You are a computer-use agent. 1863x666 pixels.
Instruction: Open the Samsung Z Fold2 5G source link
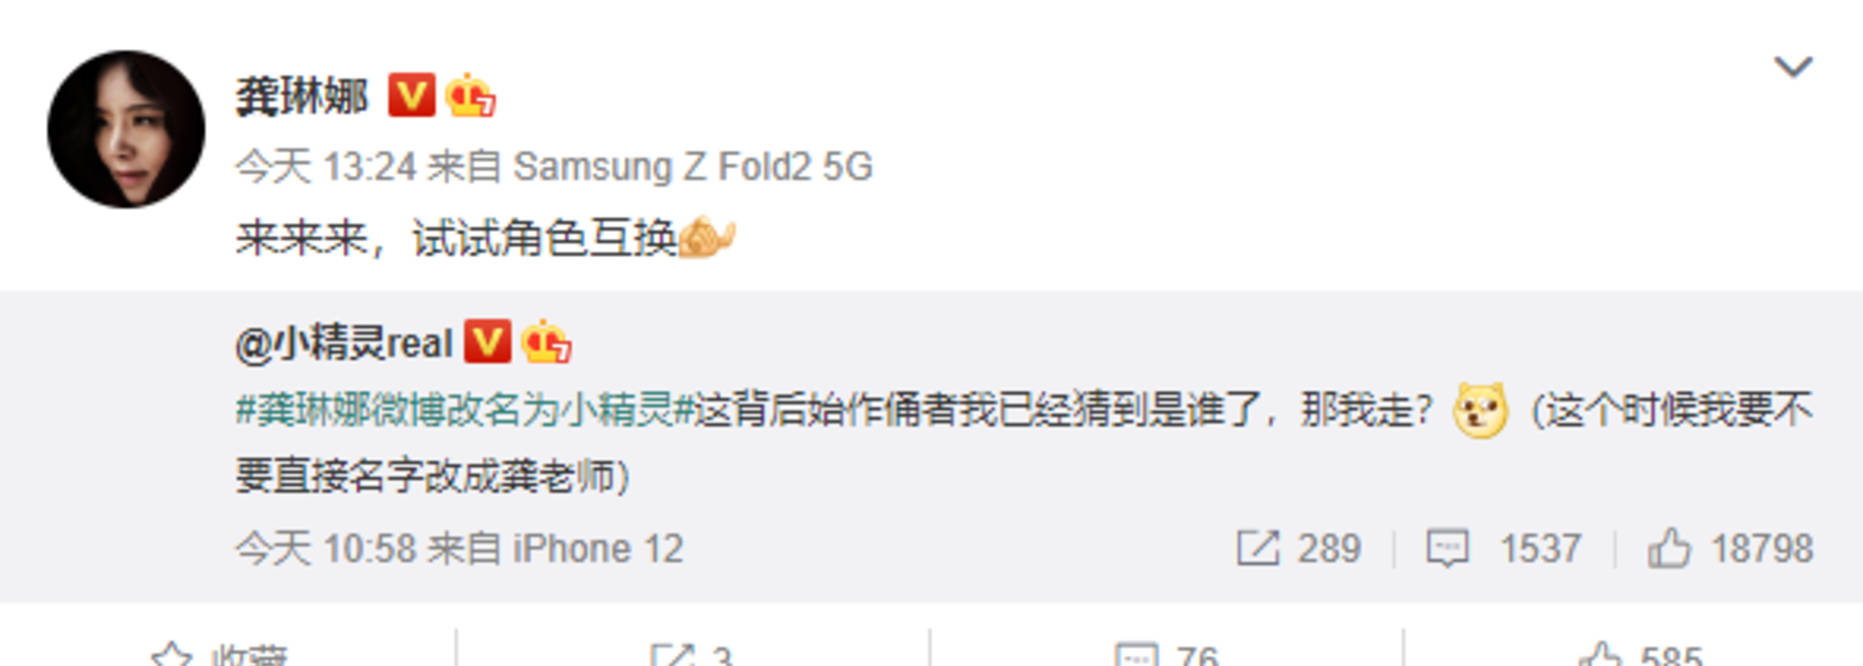pos(693,166)
